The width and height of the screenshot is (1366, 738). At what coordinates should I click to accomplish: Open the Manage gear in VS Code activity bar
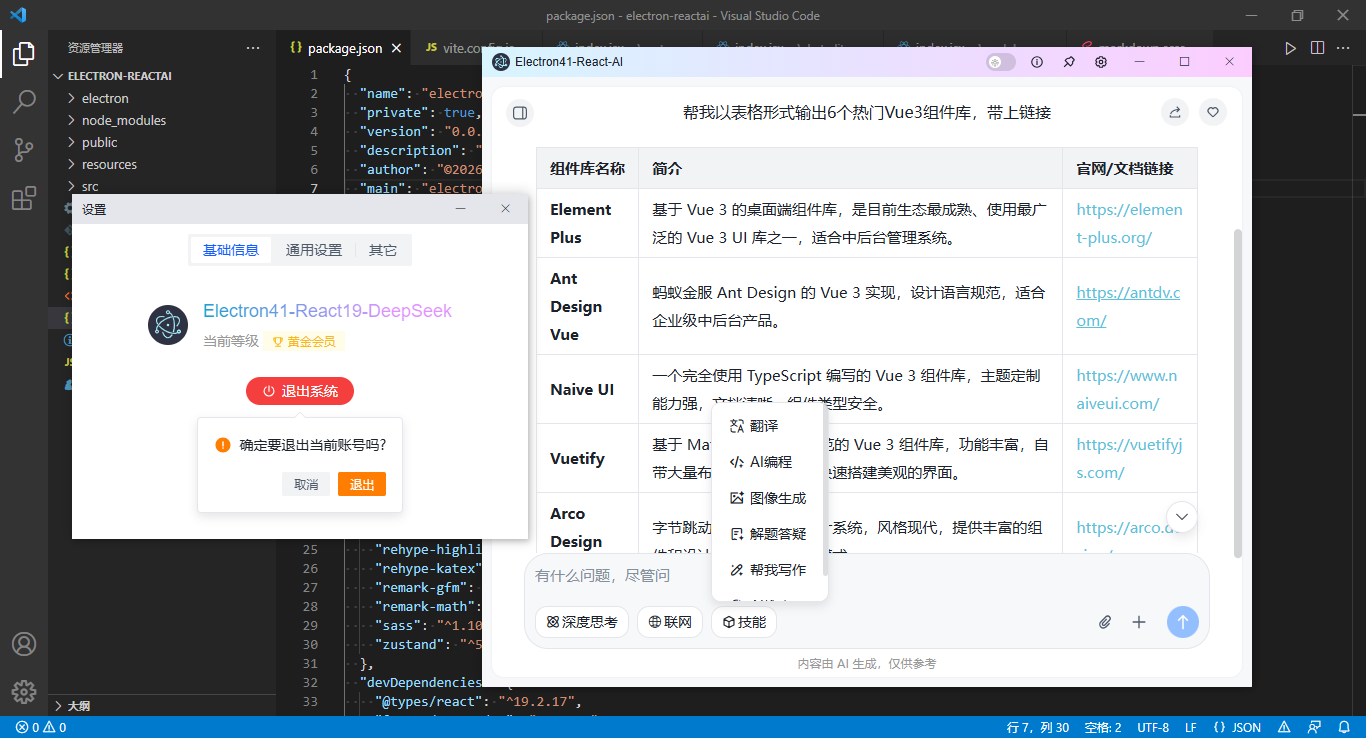coord(24,691)
